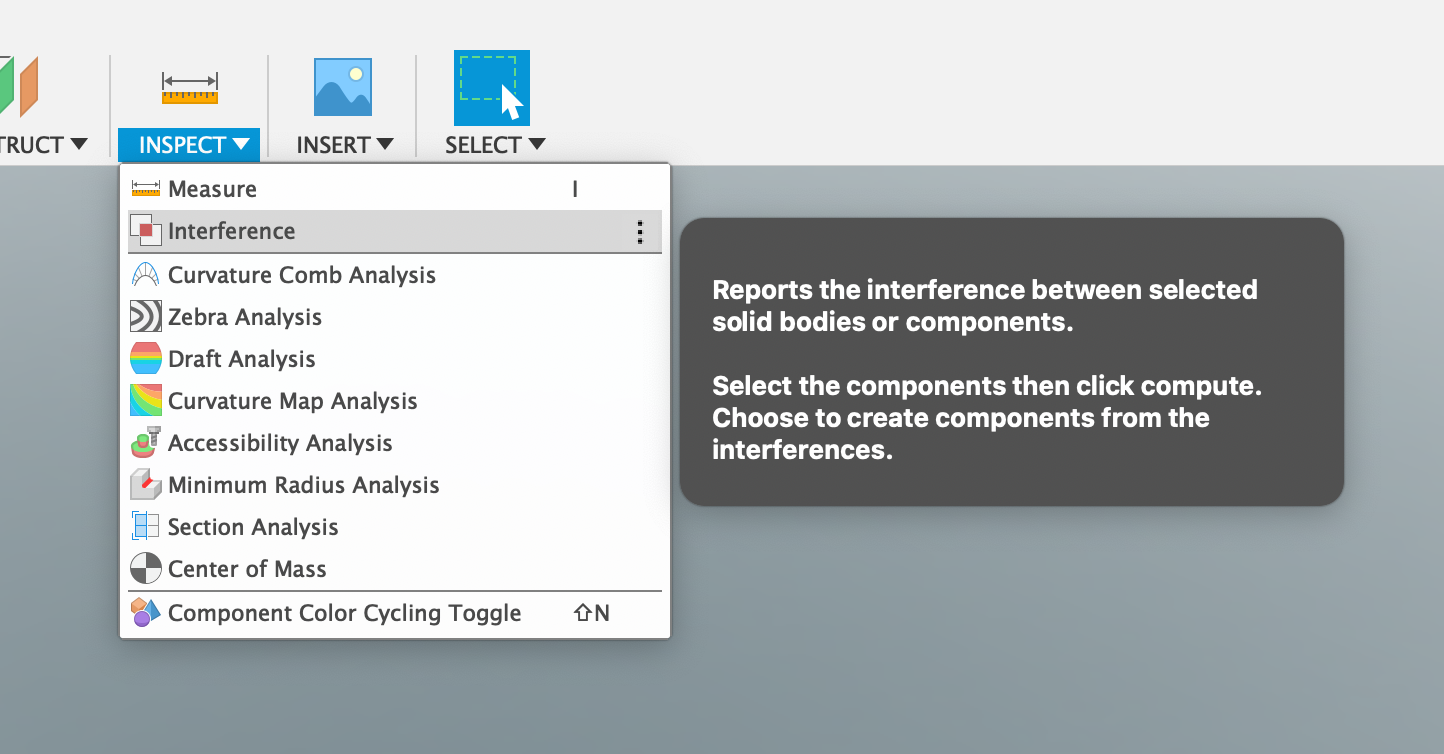Choose Measure from the Inspect menu
The image size is (1444, 754).
coord(212,189)
